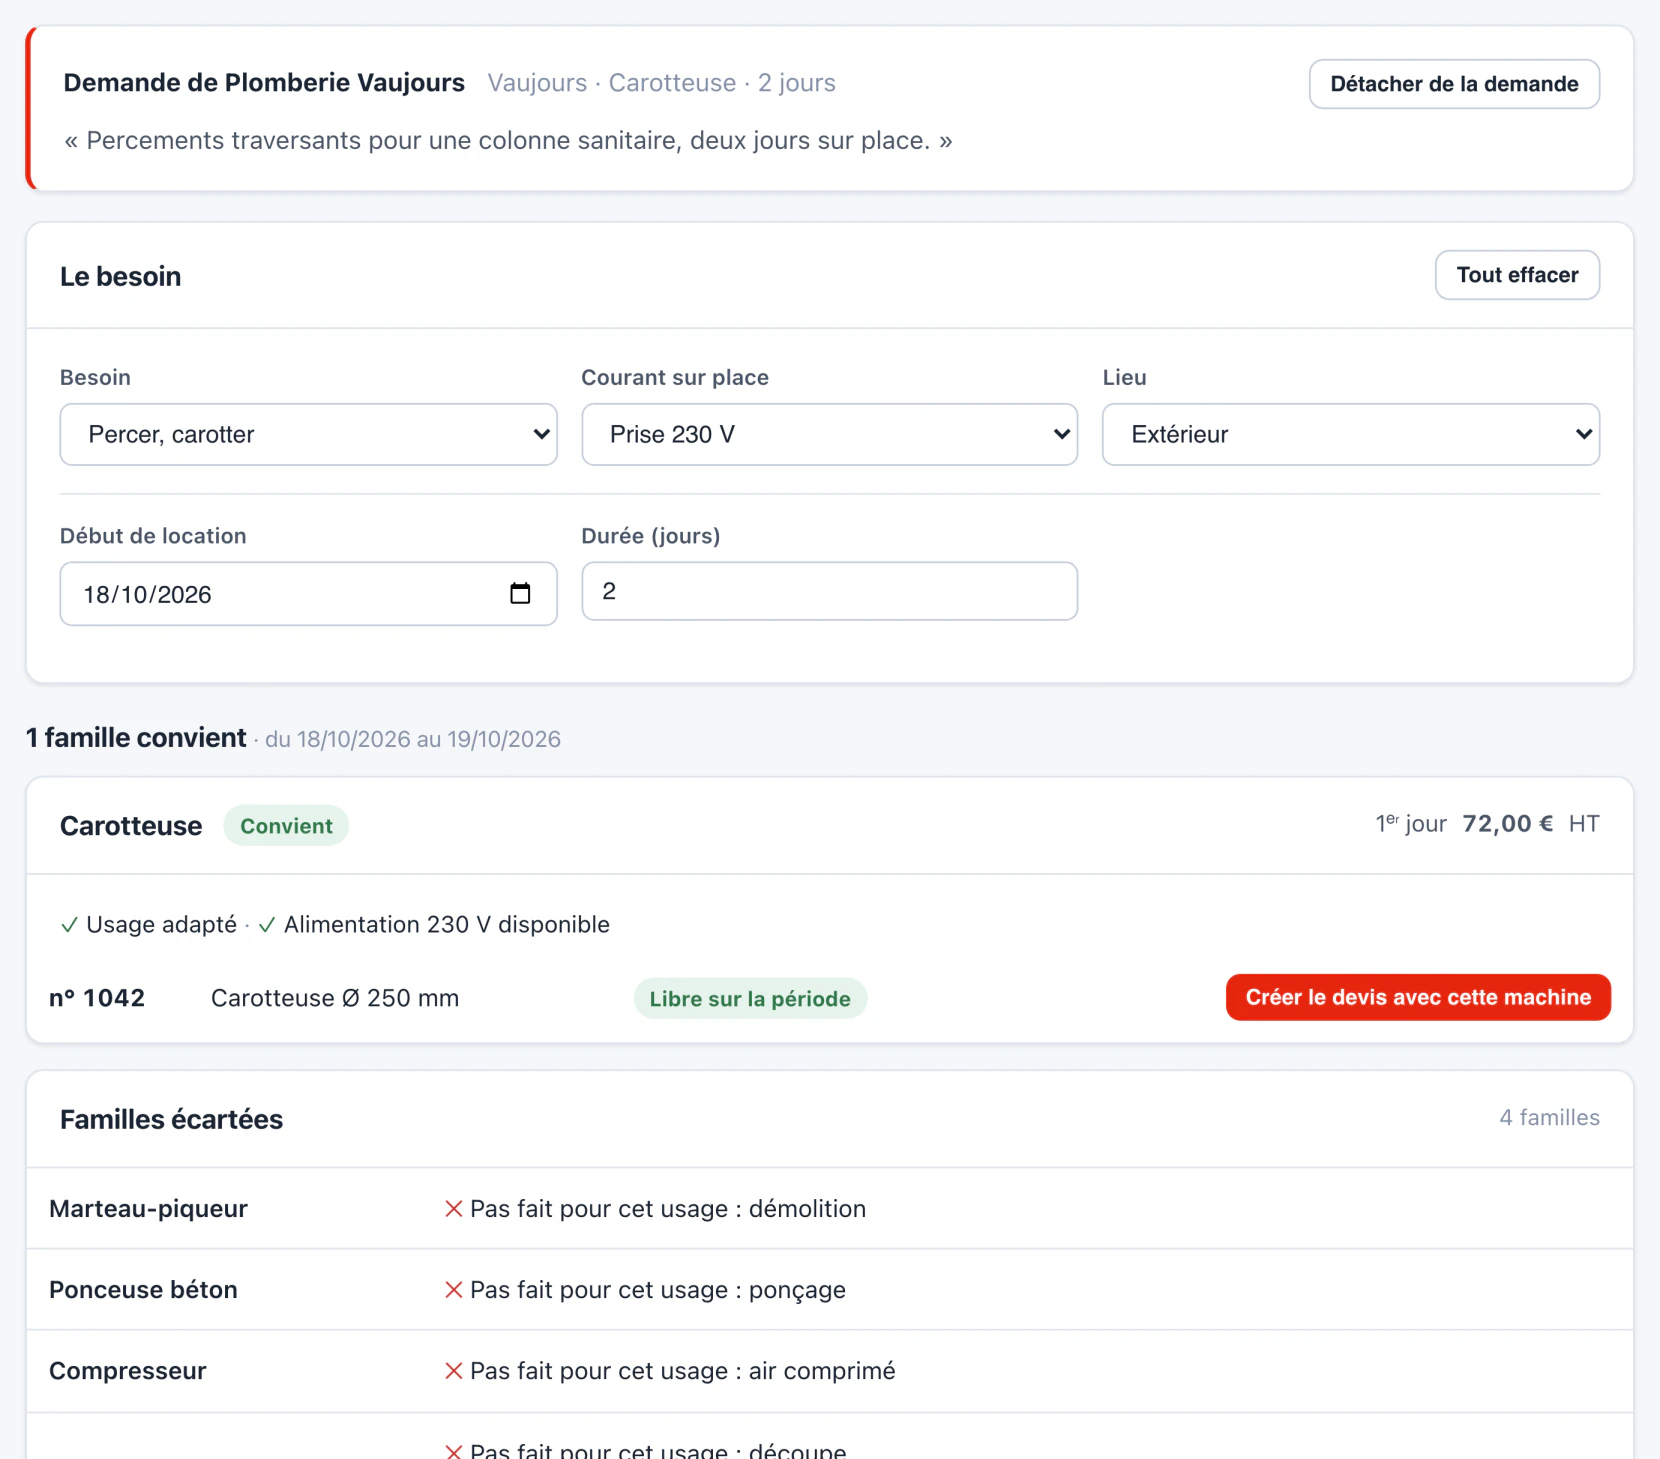
Task: Click the Demande de Plomberie Vaujours title
Action: coord(264,82)
